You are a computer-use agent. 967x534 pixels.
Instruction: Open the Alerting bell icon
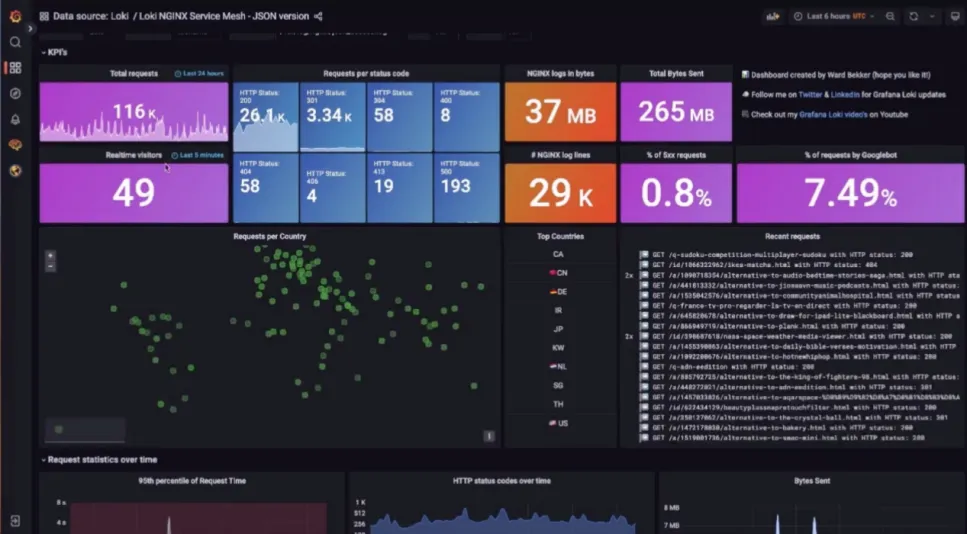[x=15, y=120]
